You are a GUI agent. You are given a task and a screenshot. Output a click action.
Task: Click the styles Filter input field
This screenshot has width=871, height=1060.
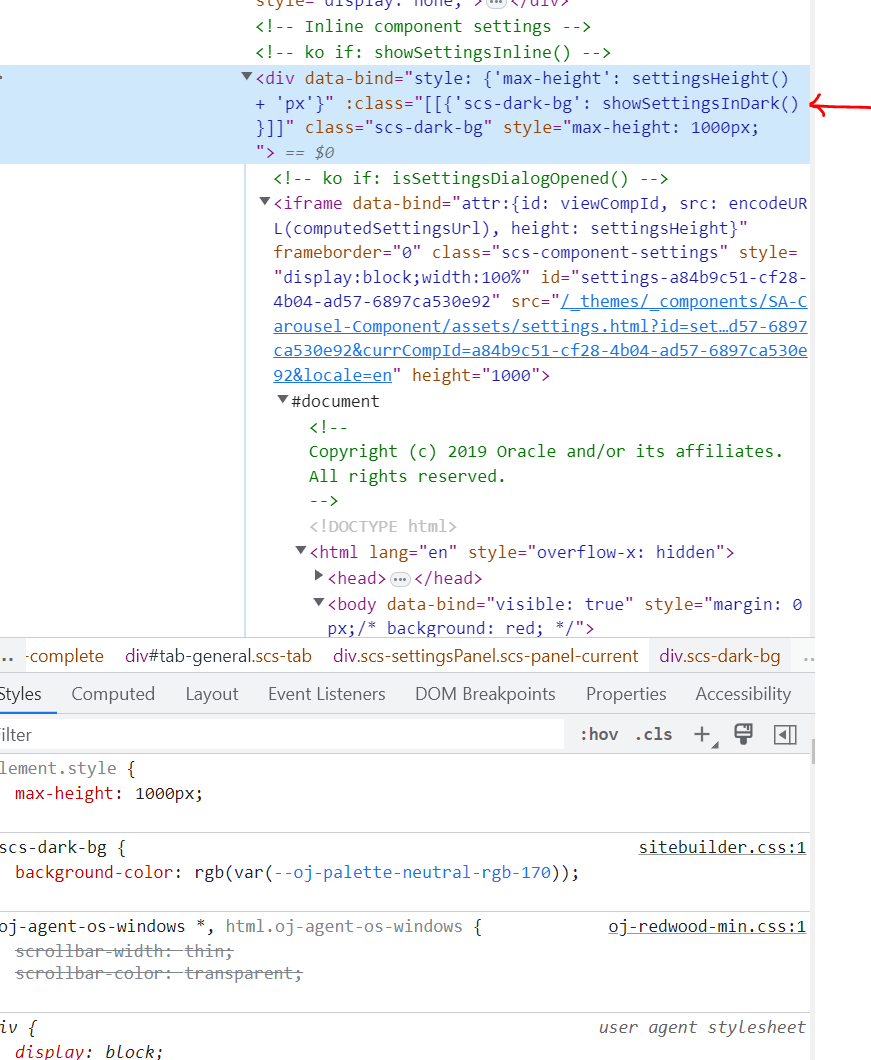tap(282, 735)
